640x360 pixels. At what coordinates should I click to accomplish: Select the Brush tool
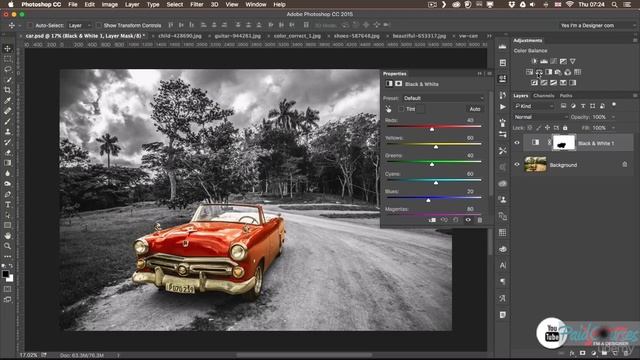tap(7, 121)
